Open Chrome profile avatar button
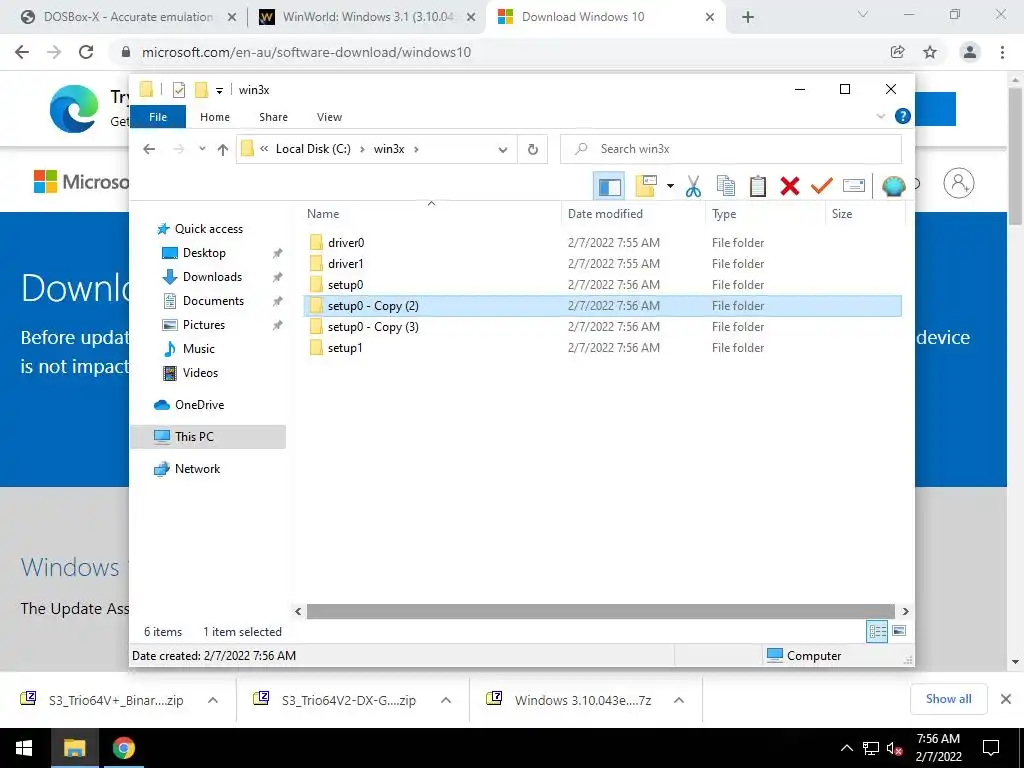This screenshot has height=768, width=1024. [970, 52]
